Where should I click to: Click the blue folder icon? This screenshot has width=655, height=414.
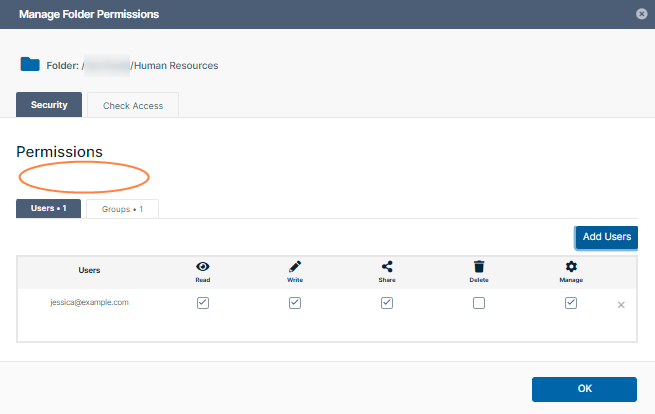(x=30, y=65)
